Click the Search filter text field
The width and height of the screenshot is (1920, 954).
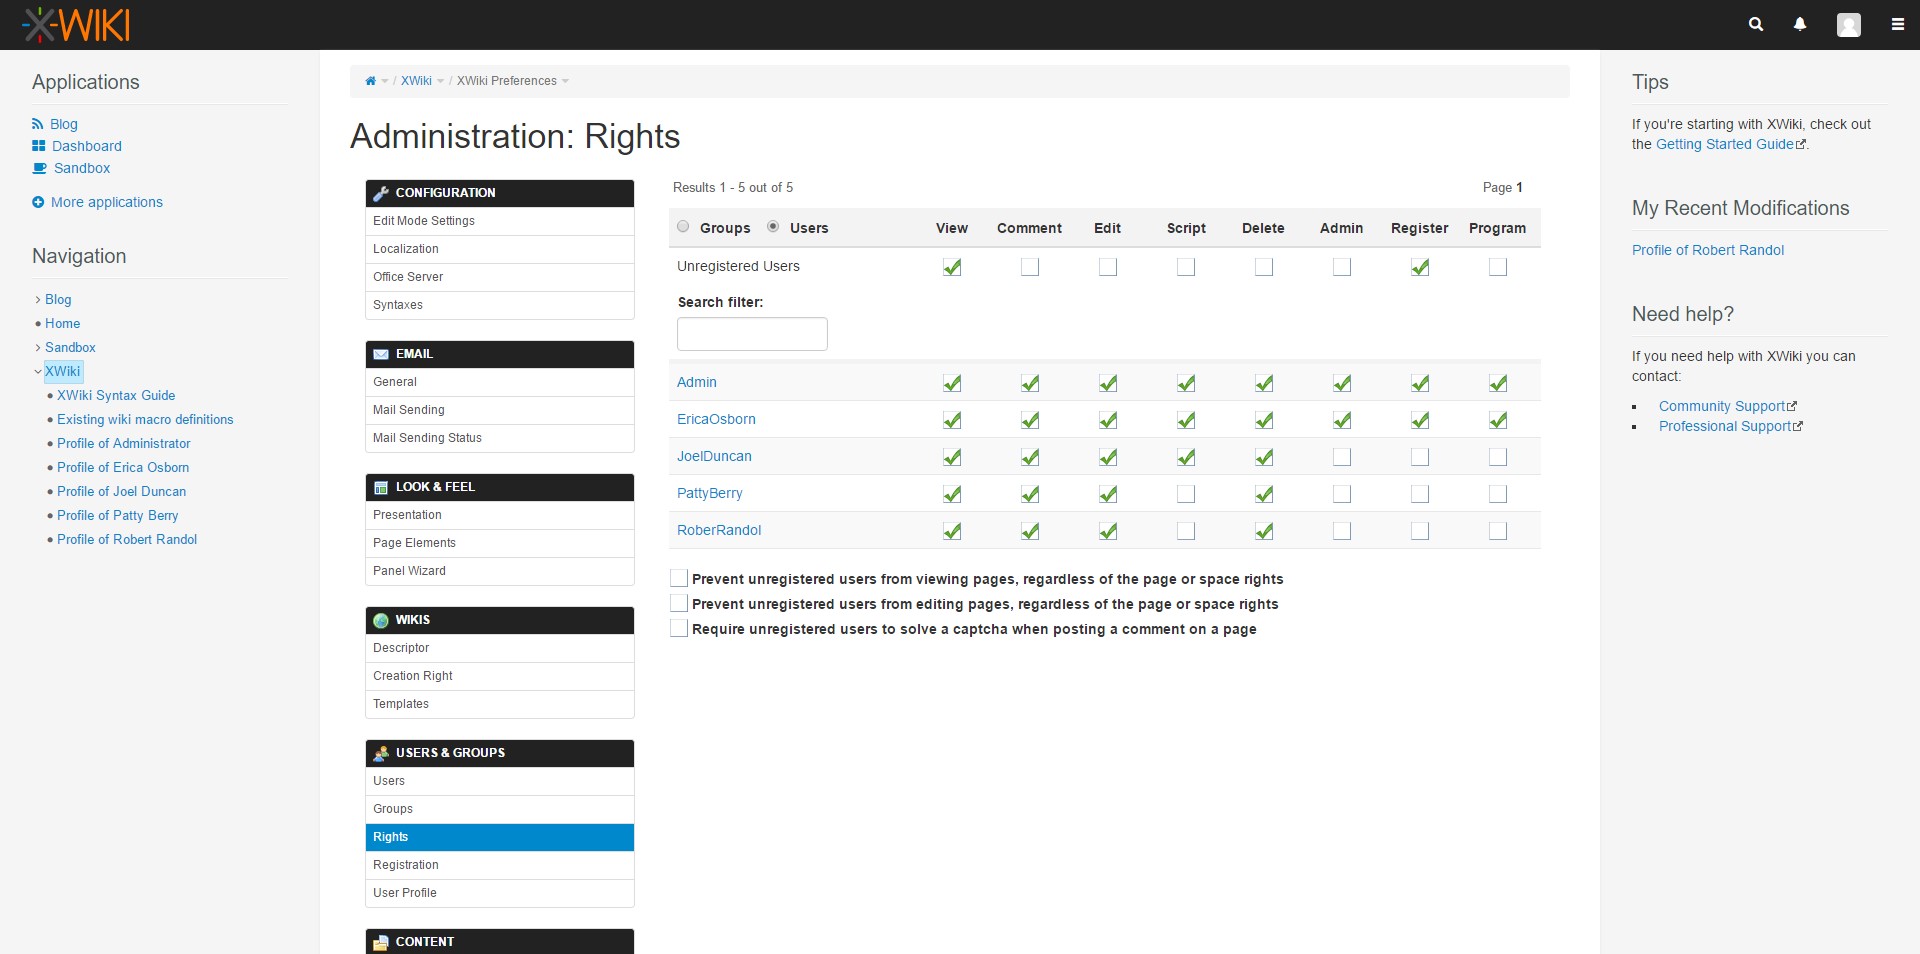(x=752, y=334)
